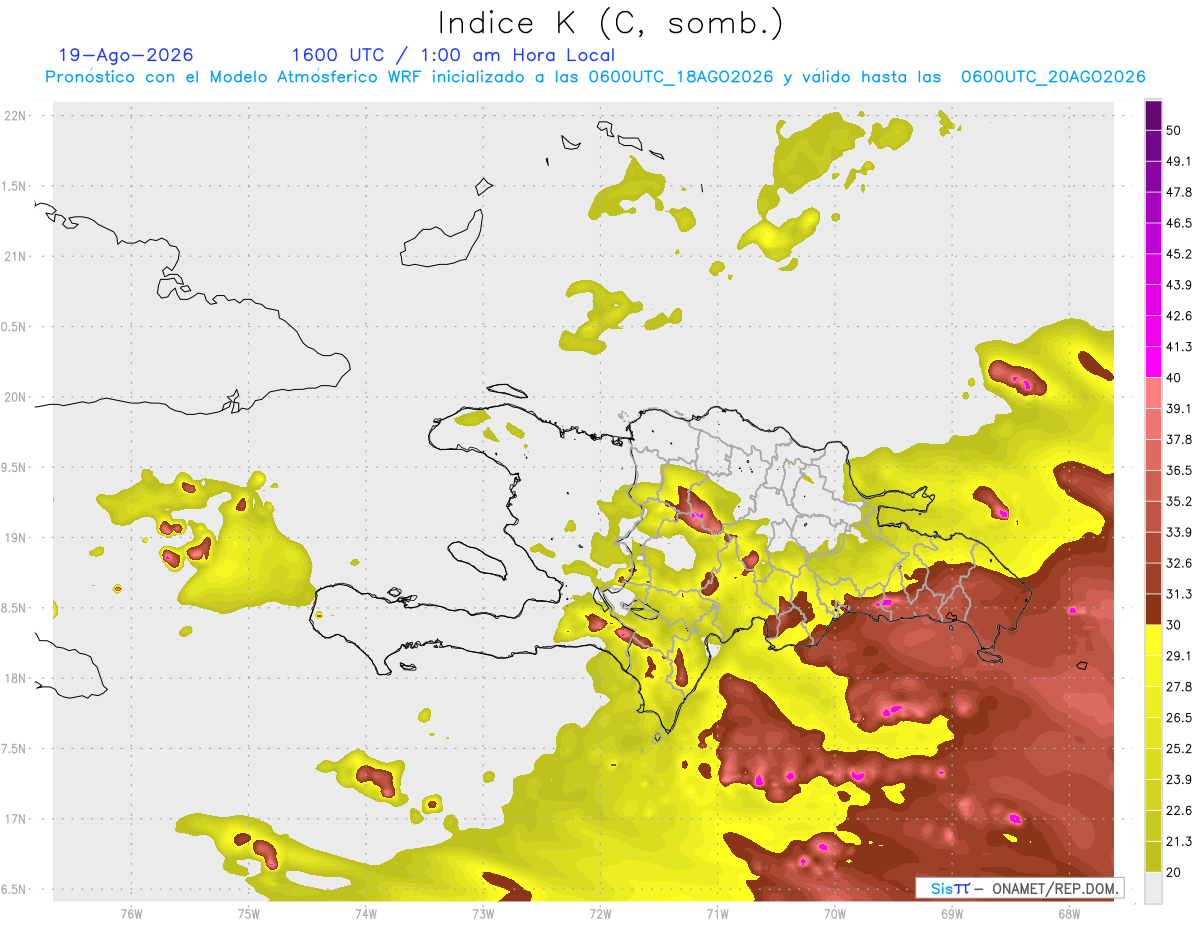Click the colorbar value '39.1'
This screenshot has height=927, width=1200.
1179,408
